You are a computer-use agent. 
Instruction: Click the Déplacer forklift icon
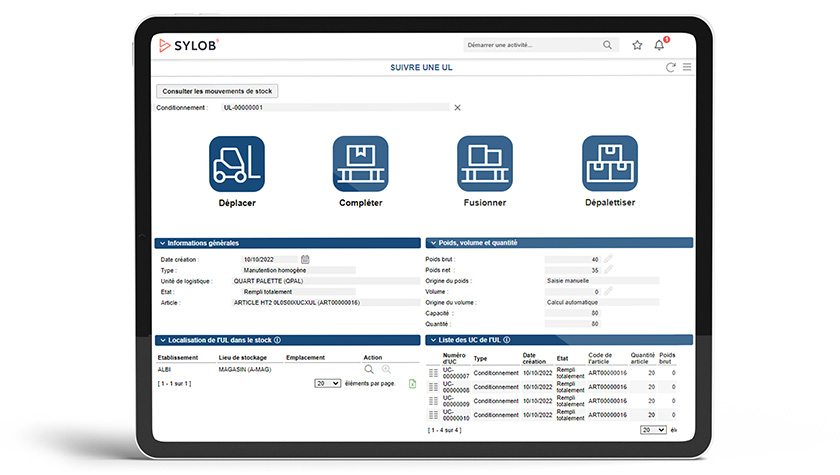[x=237, y=164]
